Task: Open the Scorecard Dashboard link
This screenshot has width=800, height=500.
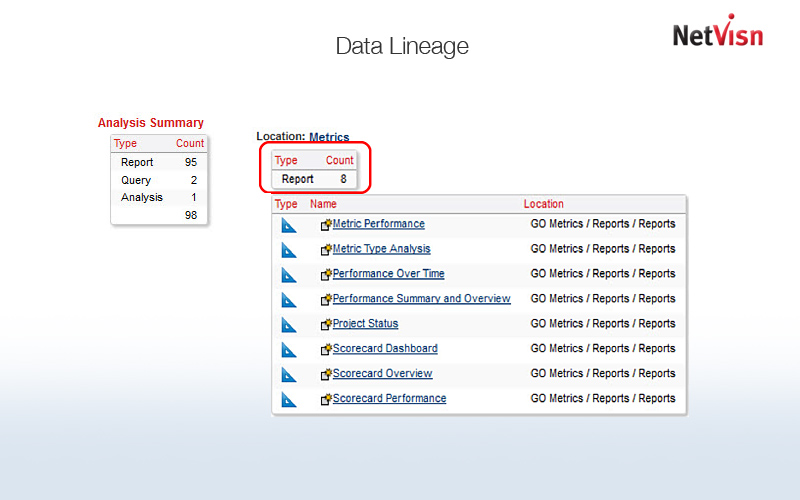Action: click(x=385, y=349)
